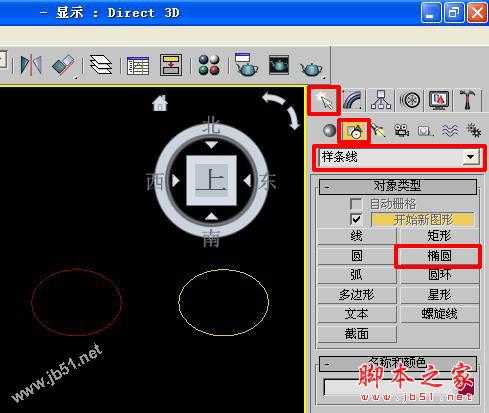
Task: Minimize the application window
Action: pyautogui.click(x=431, y=13)
